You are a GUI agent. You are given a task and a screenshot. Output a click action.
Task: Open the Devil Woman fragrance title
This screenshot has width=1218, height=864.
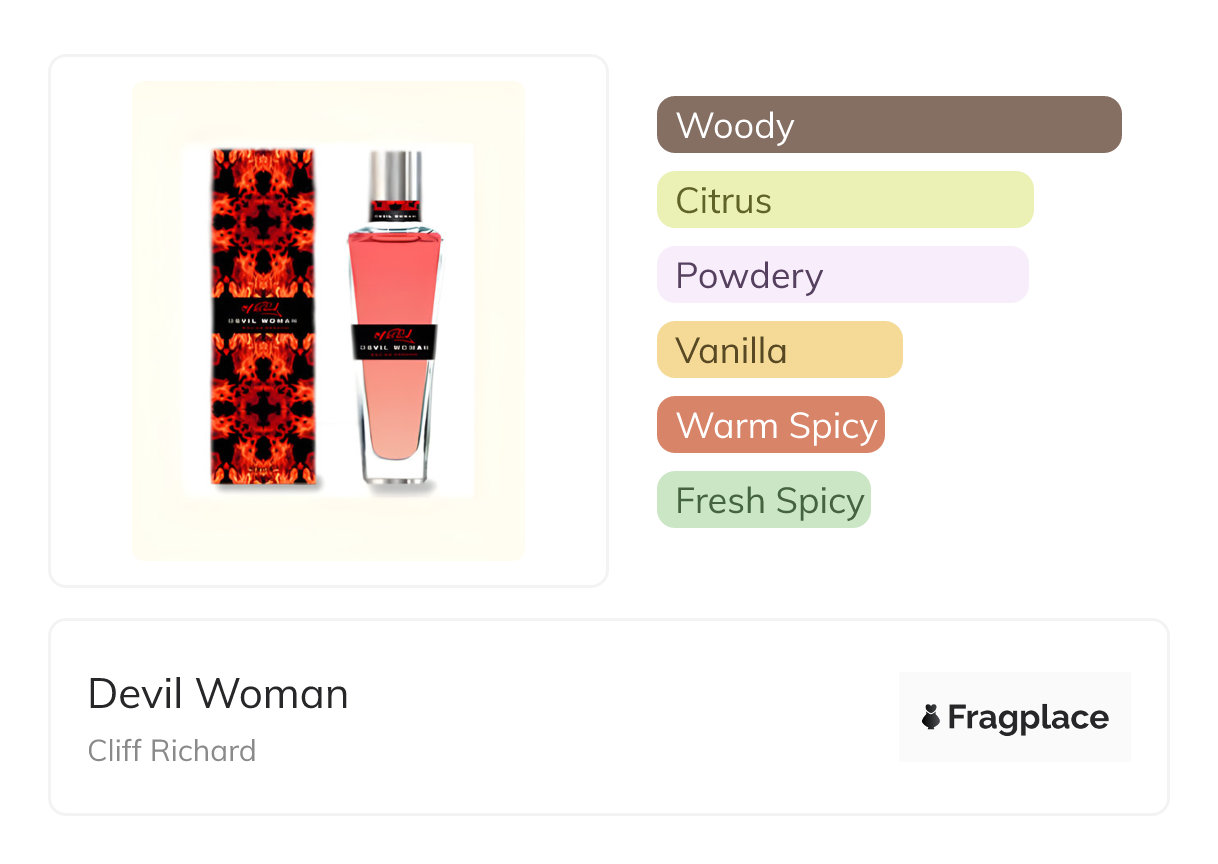point(218,694)
